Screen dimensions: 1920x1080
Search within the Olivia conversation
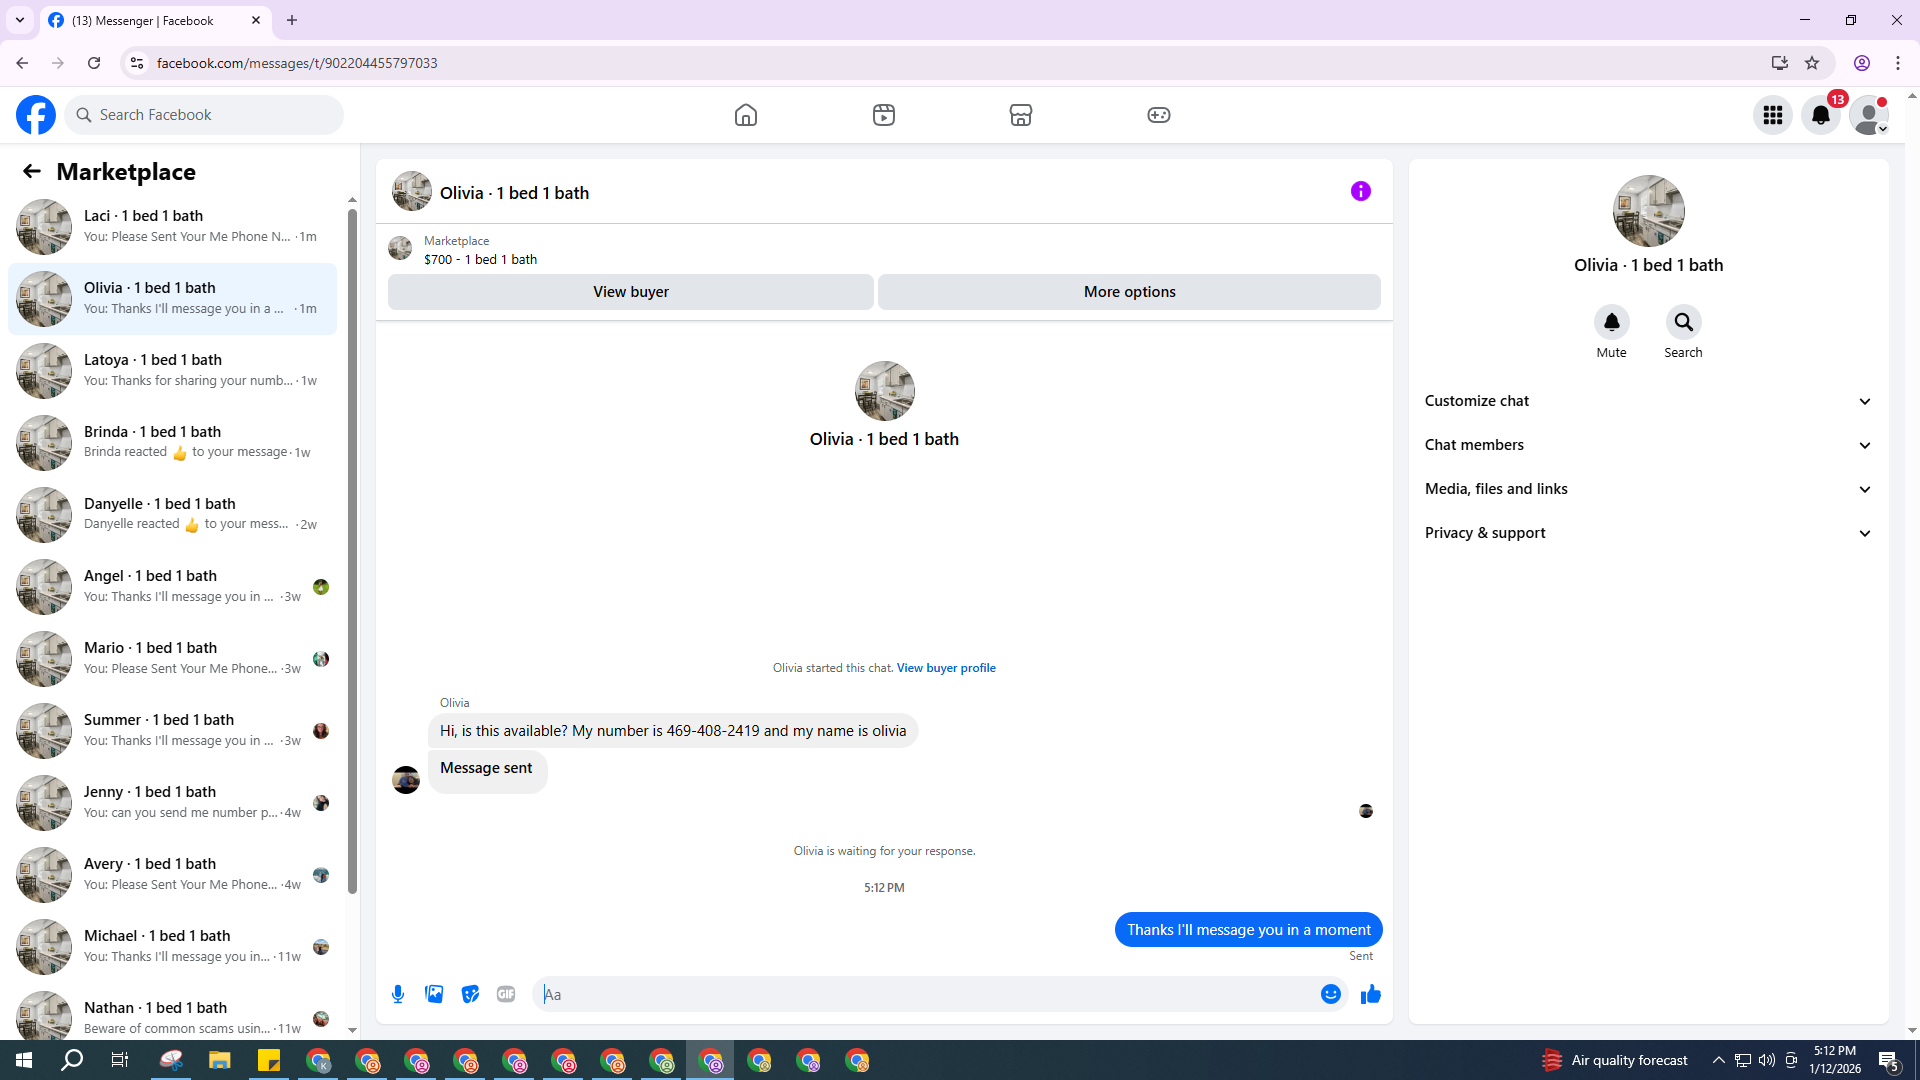[x=1683, y=323]
